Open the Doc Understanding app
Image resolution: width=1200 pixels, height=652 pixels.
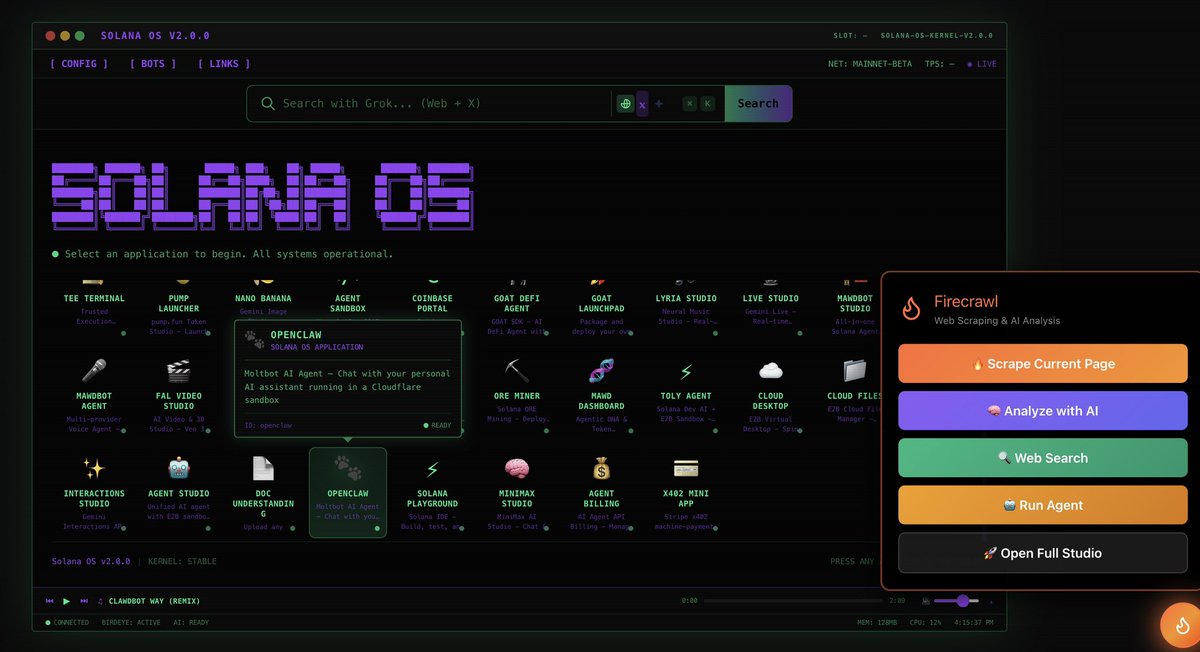pos(263,492)
